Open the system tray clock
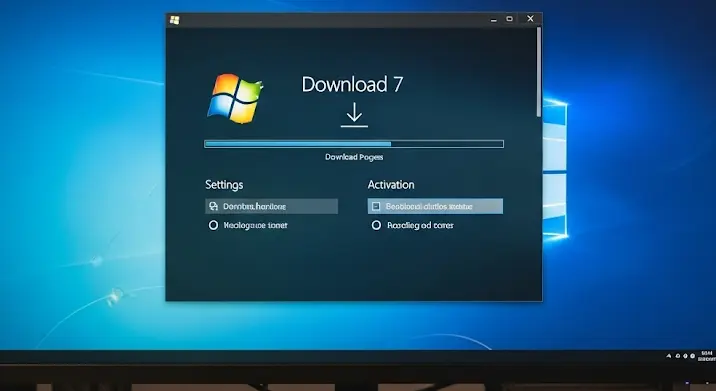716x391 pixels. pos(707,356)
